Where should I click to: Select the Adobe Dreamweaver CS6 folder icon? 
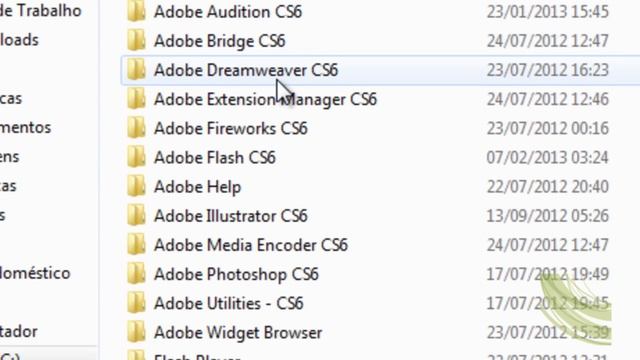[136, 70]
